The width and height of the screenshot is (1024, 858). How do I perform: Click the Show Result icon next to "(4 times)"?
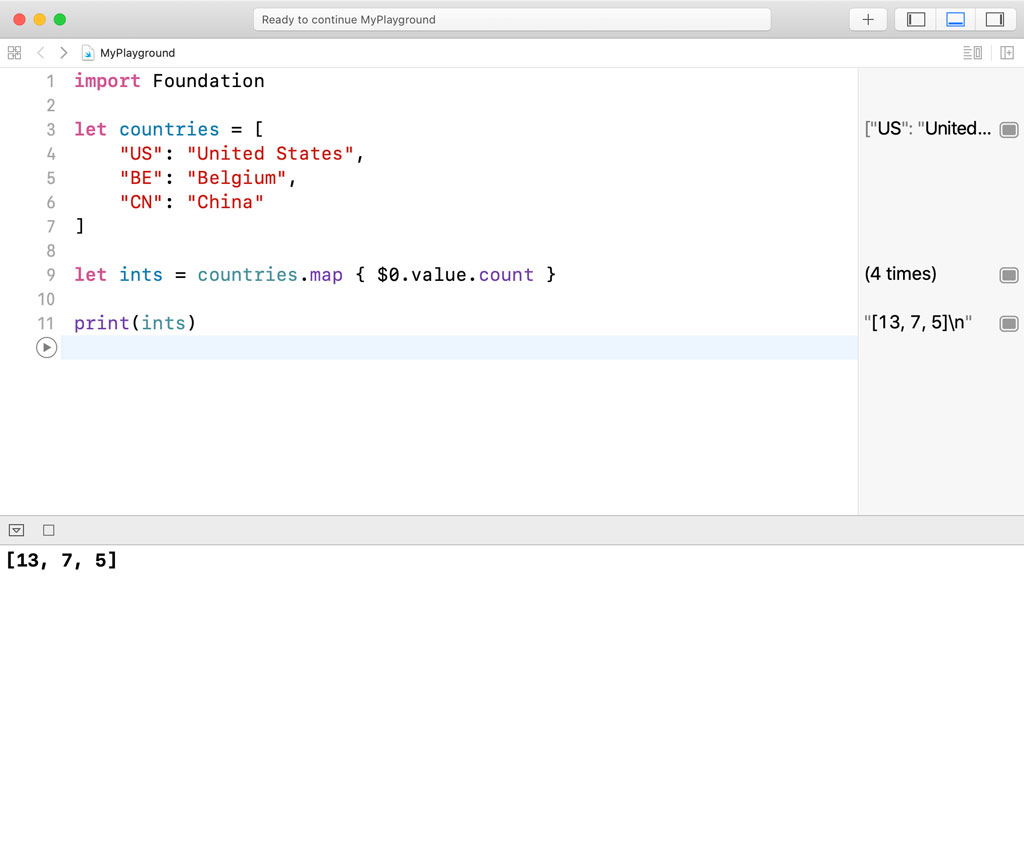click(x=1009, y=274)
